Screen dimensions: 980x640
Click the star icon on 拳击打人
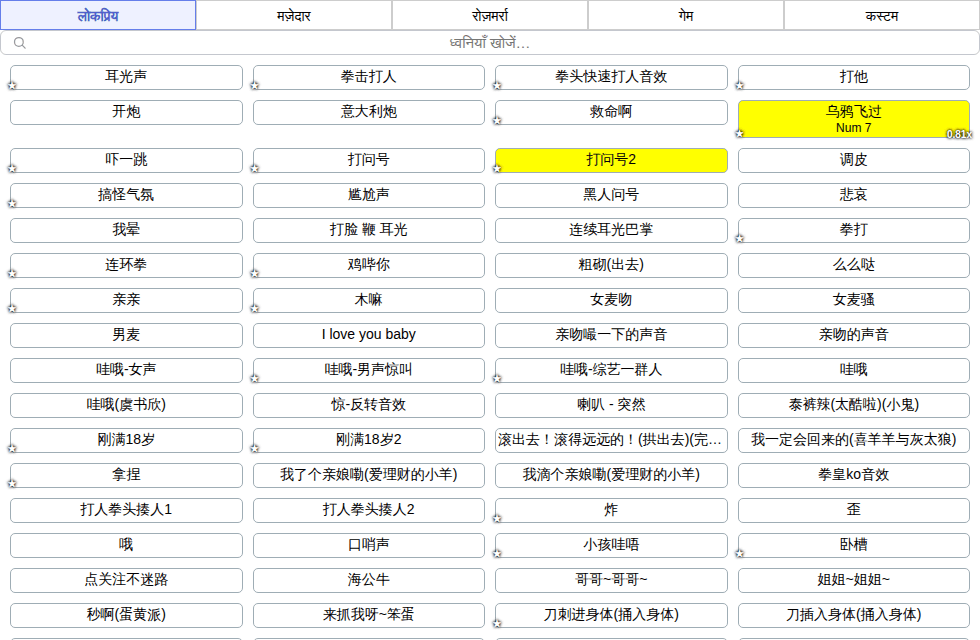[254, 86]
